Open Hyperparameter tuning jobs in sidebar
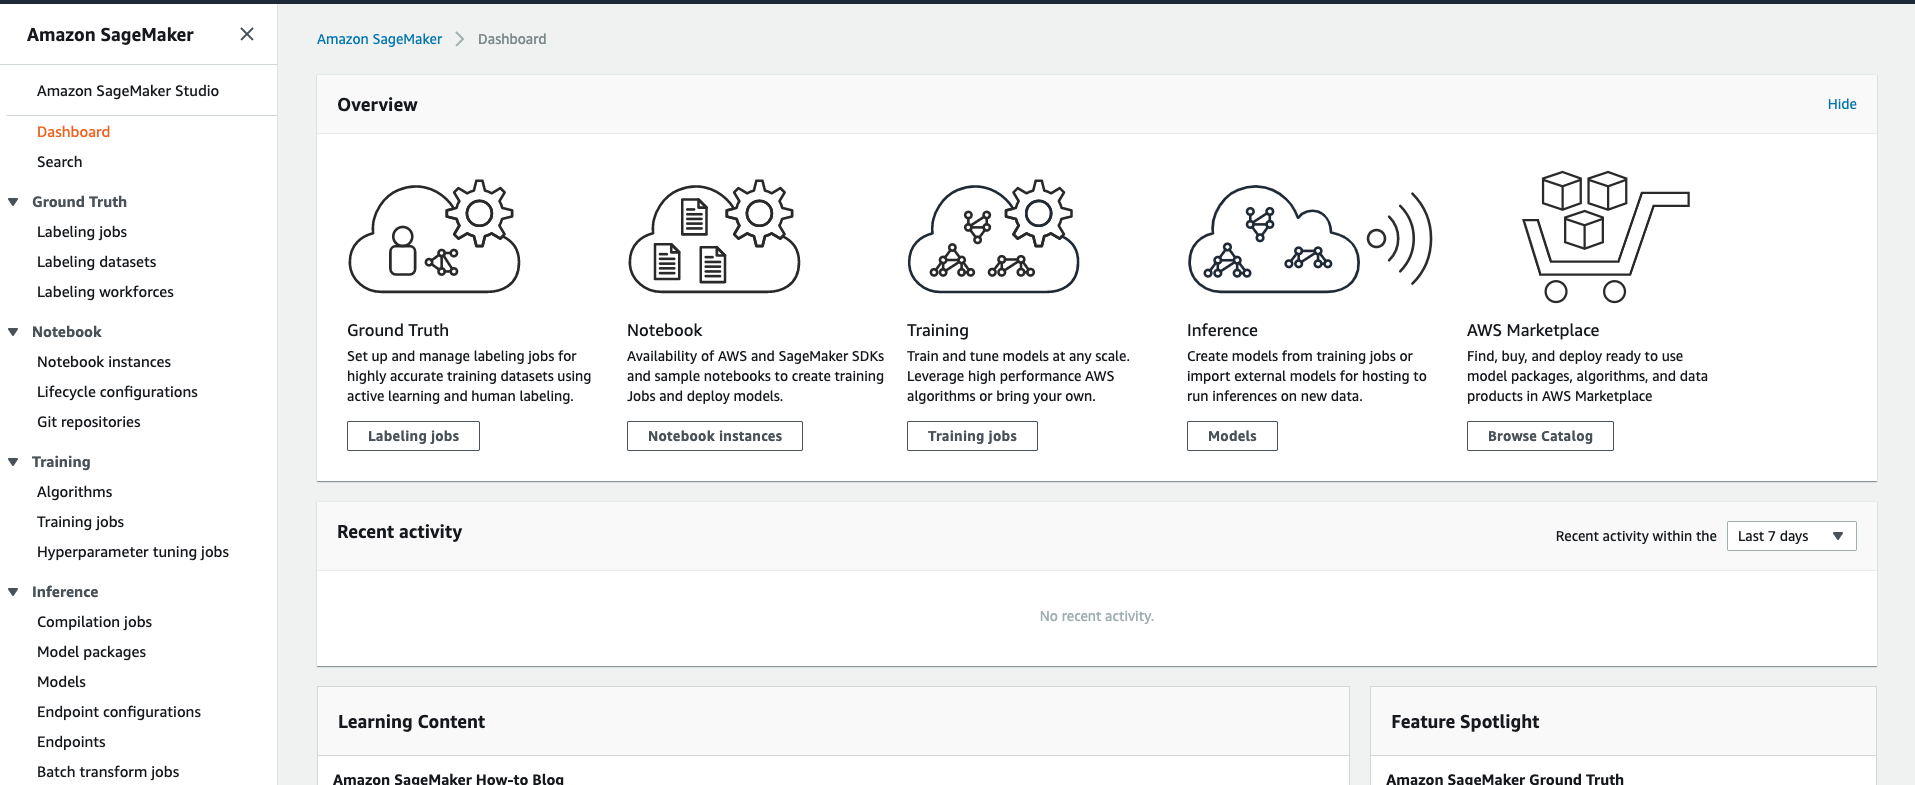 pyautogui.click(x=133, y=552)
